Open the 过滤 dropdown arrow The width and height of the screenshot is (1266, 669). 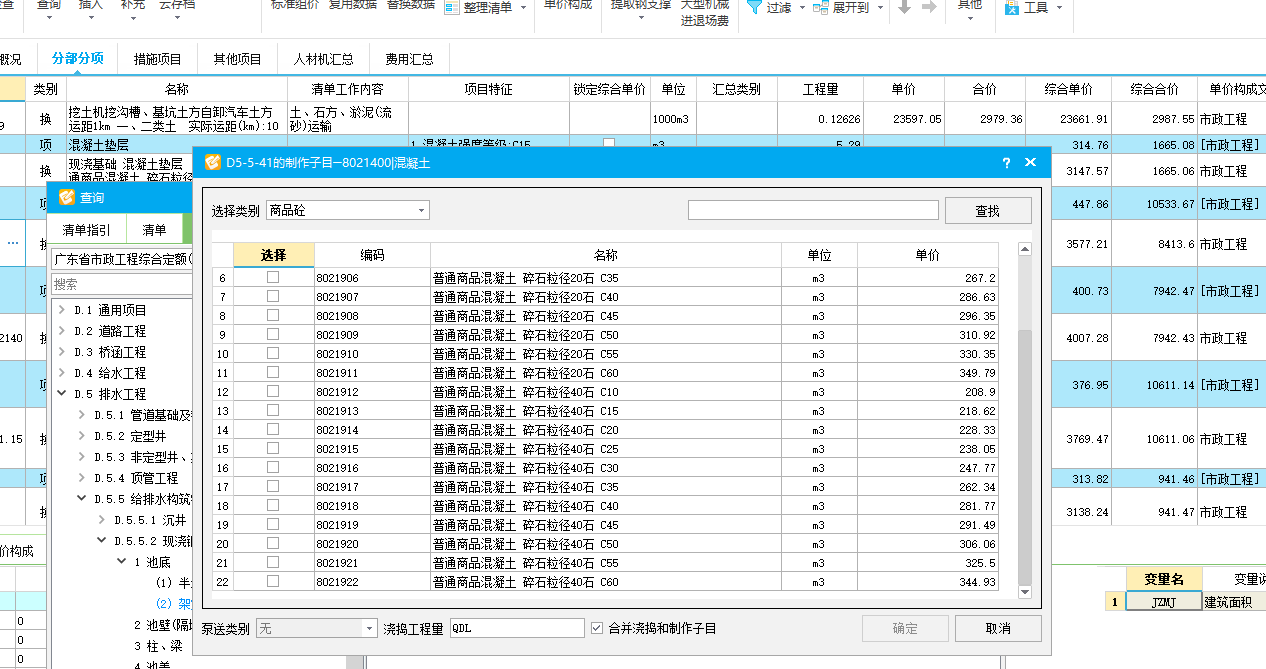point(800,8)
